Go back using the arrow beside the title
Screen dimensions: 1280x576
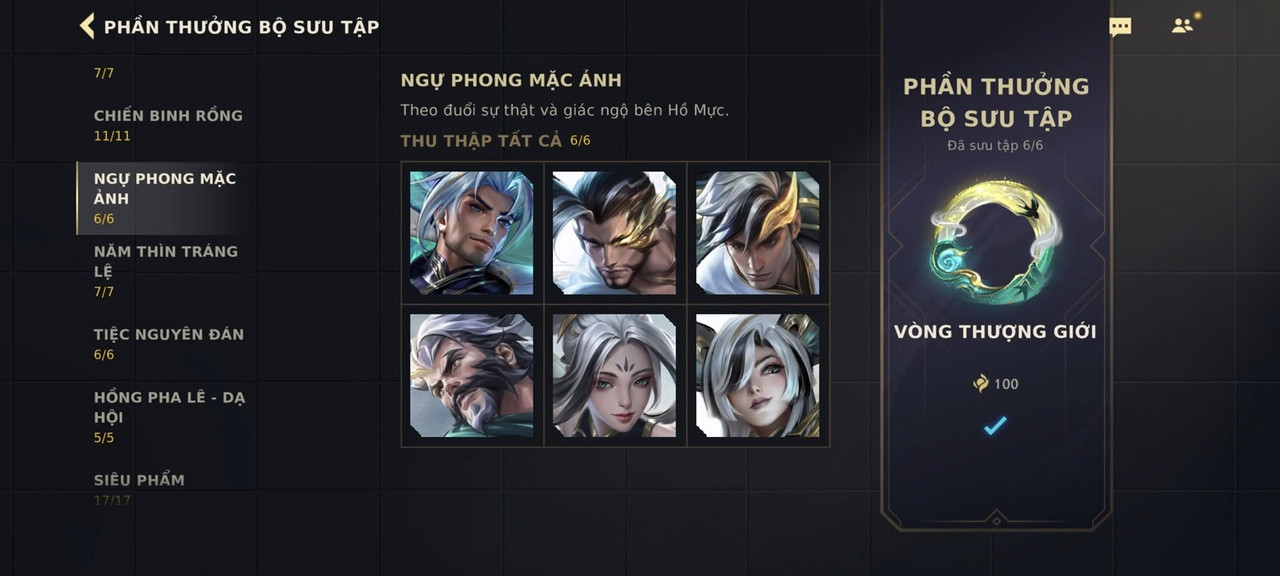click(87, 26)
